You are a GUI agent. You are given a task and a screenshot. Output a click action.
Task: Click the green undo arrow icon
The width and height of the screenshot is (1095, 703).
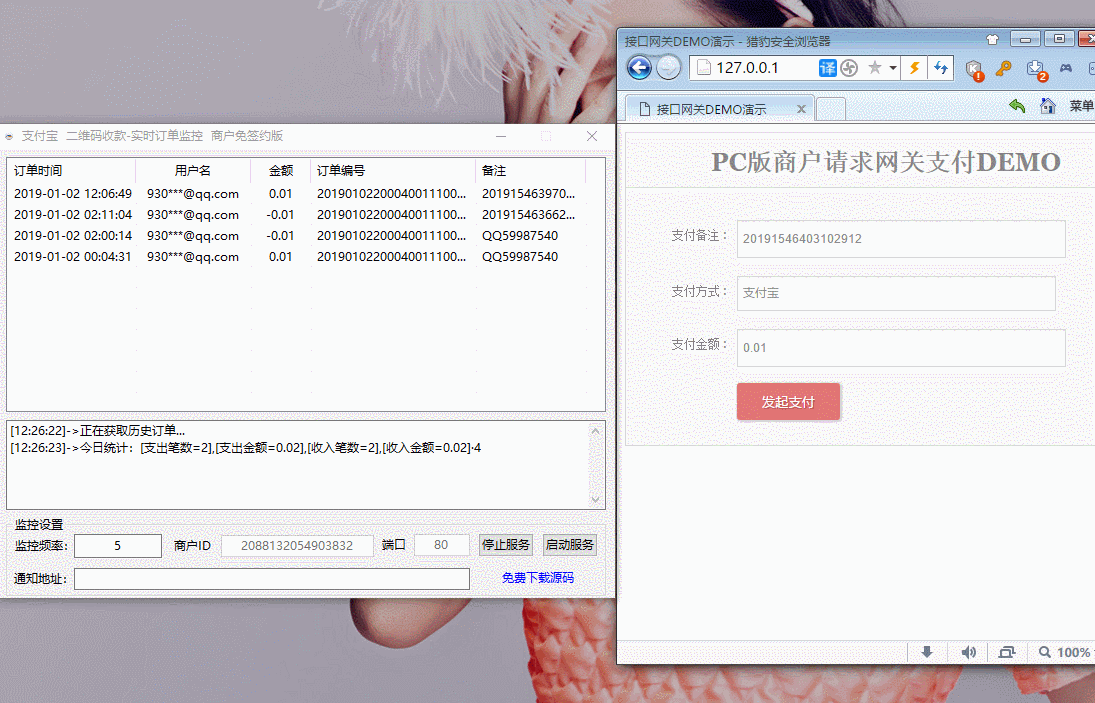[x=1017, y=106]
